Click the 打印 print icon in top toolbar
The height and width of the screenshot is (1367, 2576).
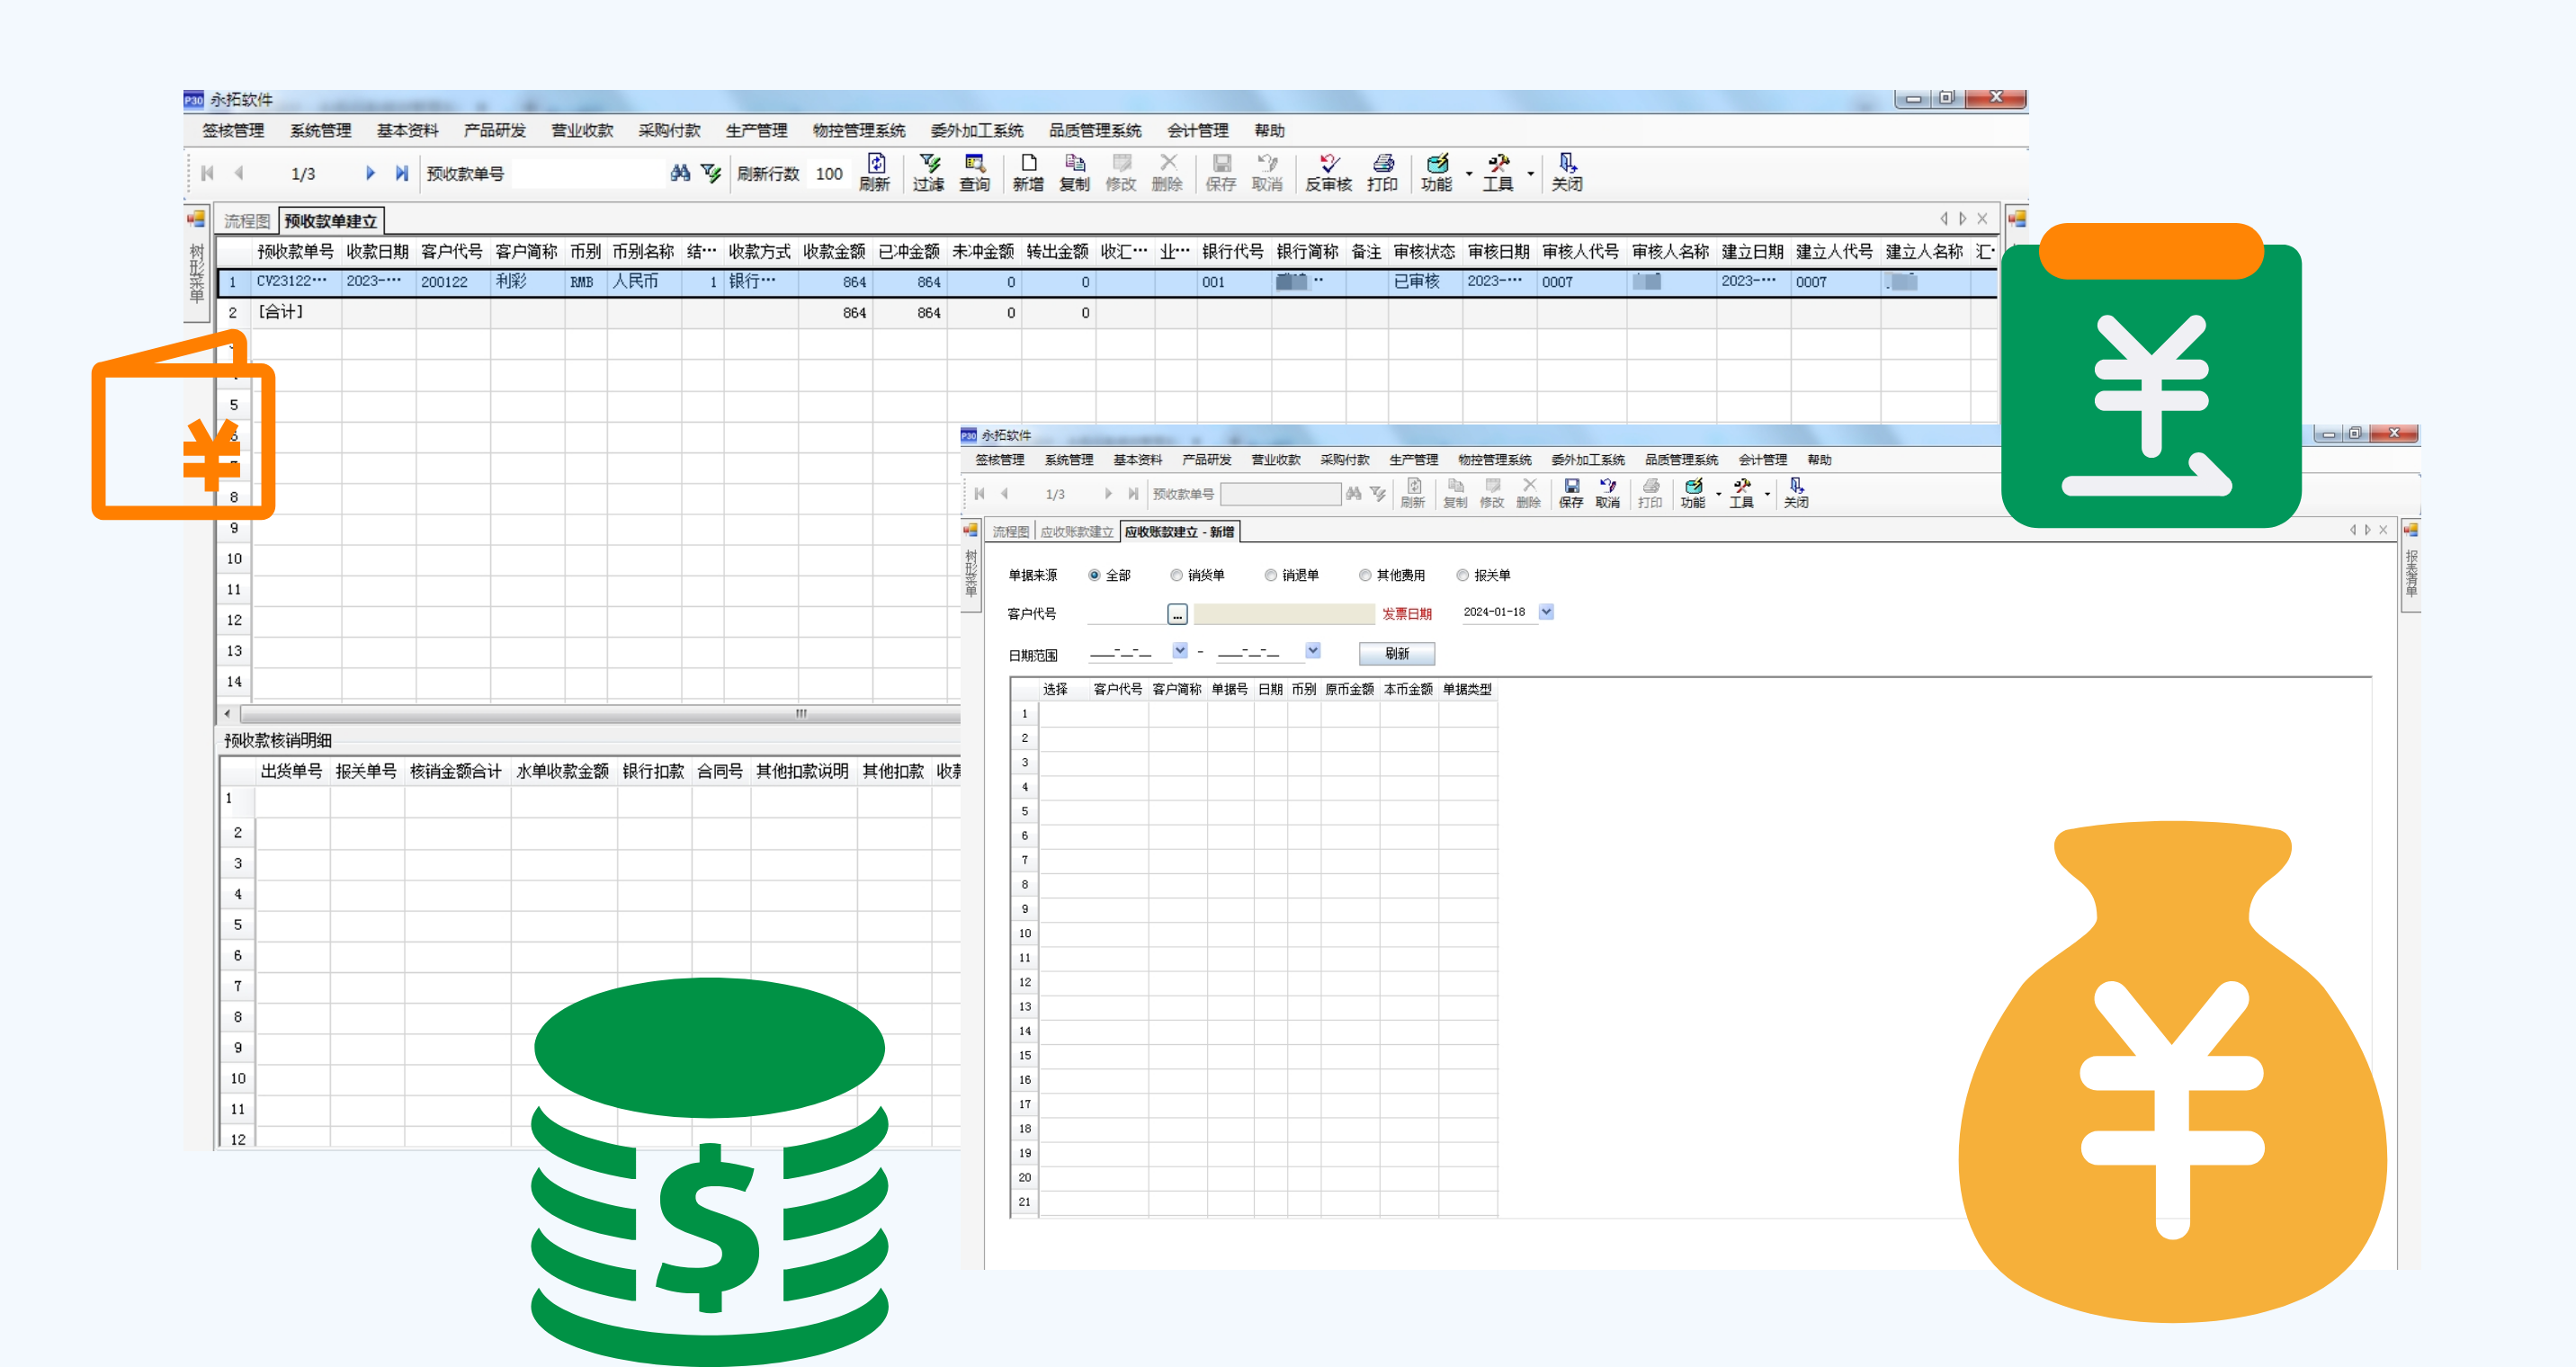(x=1382, y=171)
